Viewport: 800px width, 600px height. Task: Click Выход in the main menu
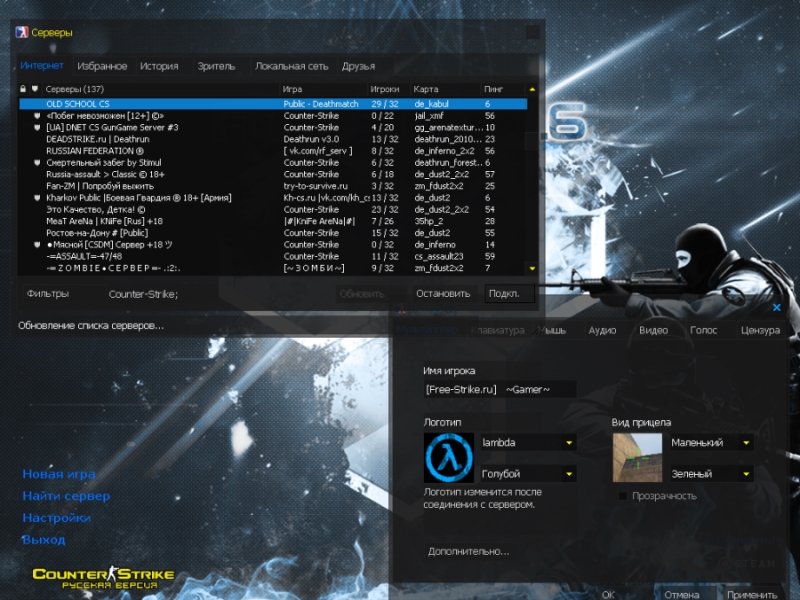coord(44,540)
